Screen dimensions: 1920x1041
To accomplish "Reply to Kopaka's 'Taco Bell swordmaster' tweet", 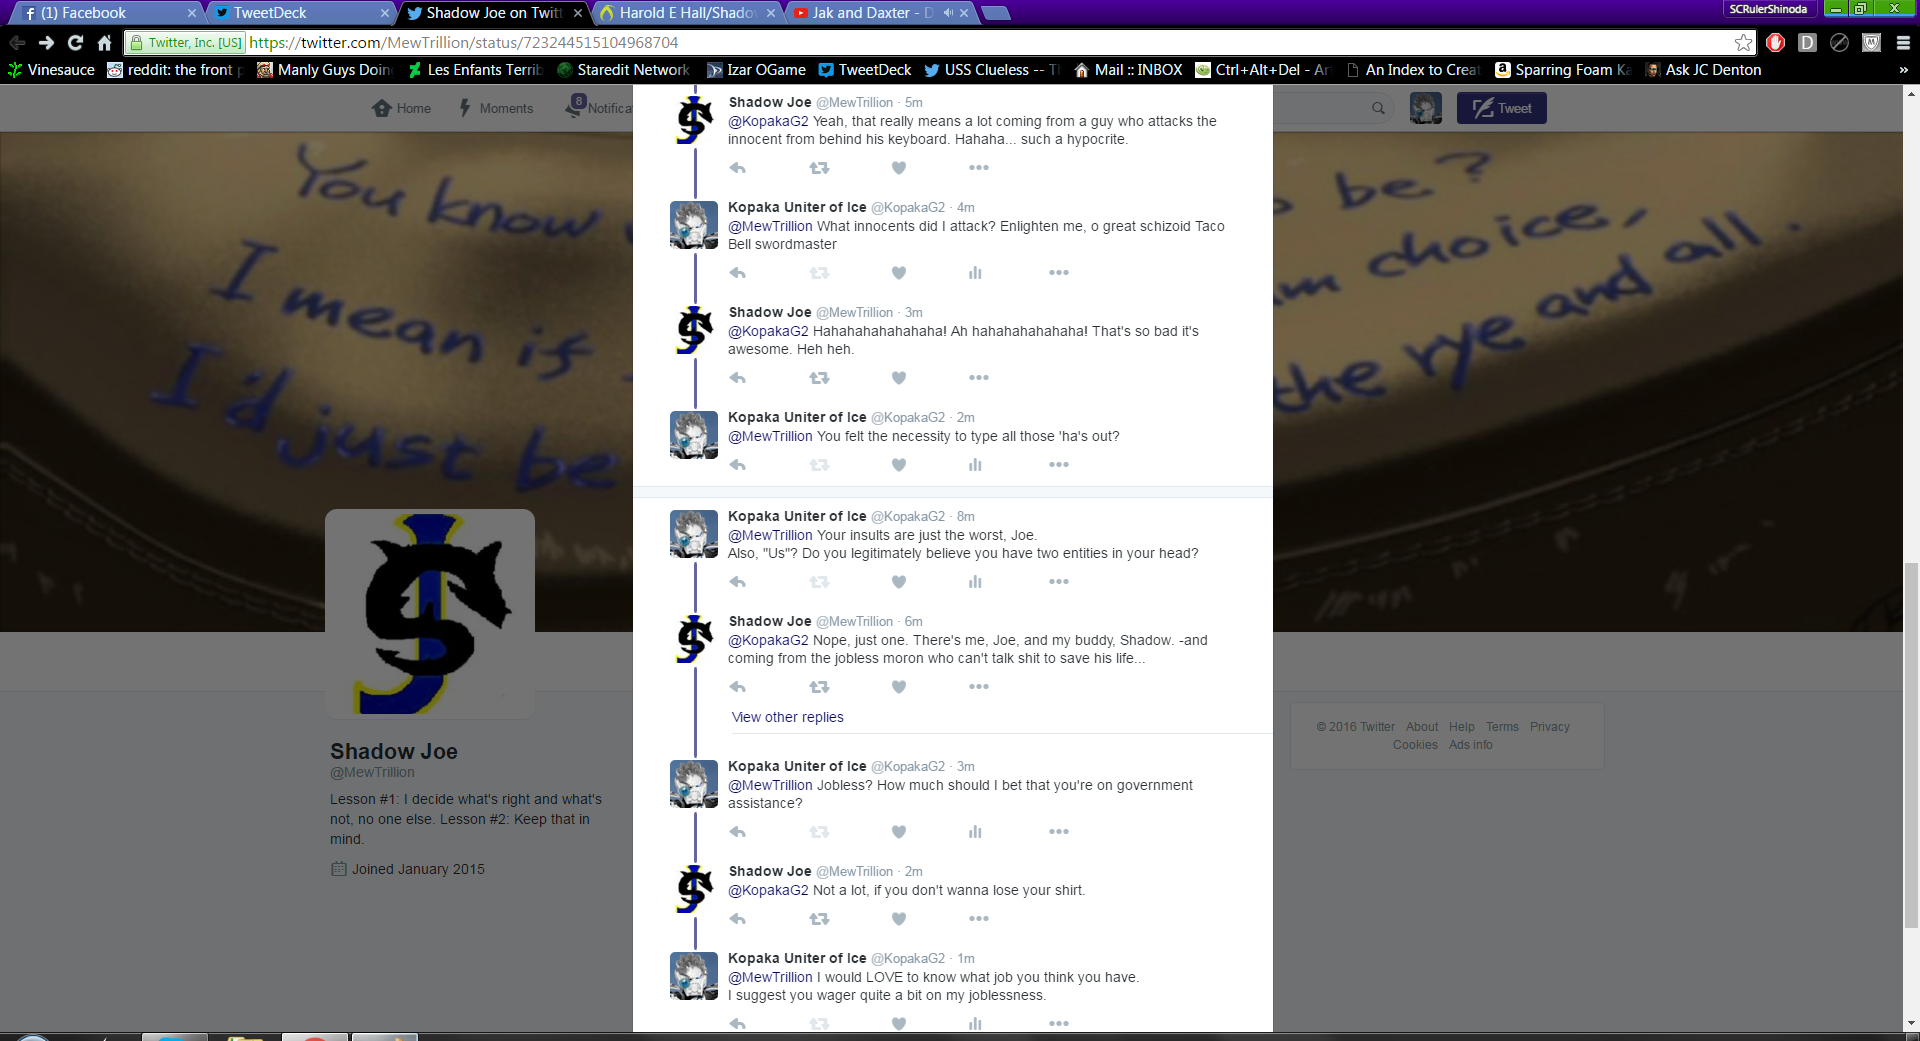I will pos(738,273).
